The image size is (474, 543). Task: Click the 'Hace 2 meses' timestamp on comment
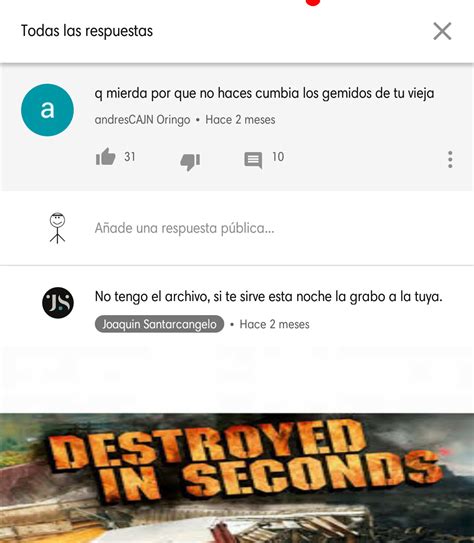point(240,120)
